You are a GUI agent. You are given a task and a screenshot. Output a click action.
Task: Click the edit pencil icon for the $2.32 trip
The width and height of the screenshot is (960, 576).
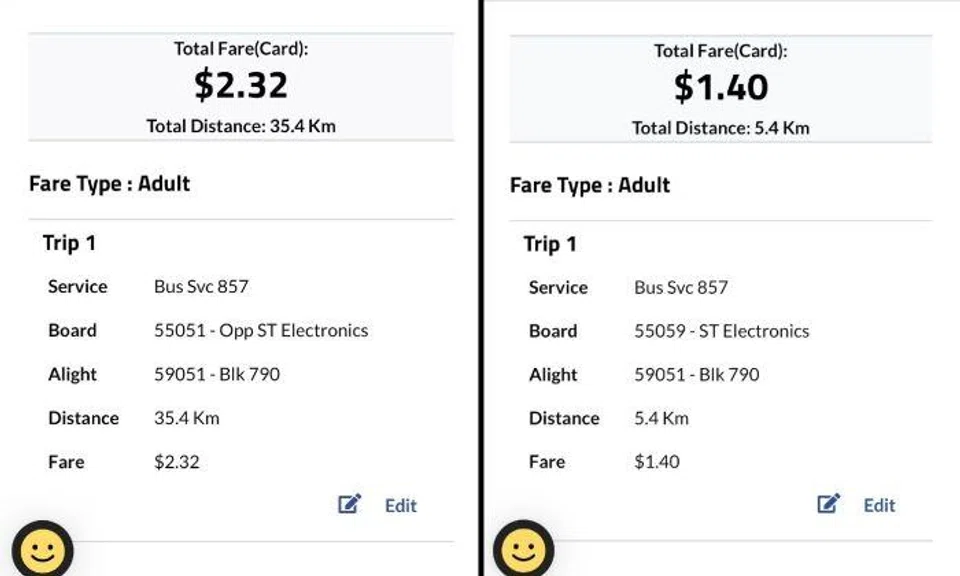349,504
